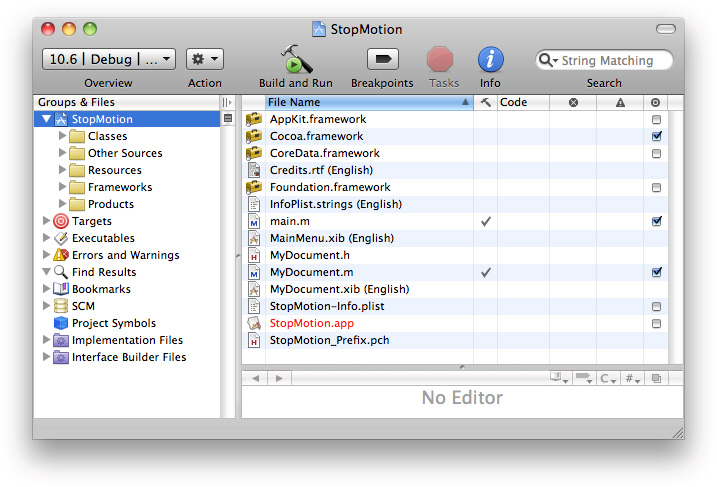
Task: Select InfoPlist.strings (English) file row
Action: click(455, 204)
